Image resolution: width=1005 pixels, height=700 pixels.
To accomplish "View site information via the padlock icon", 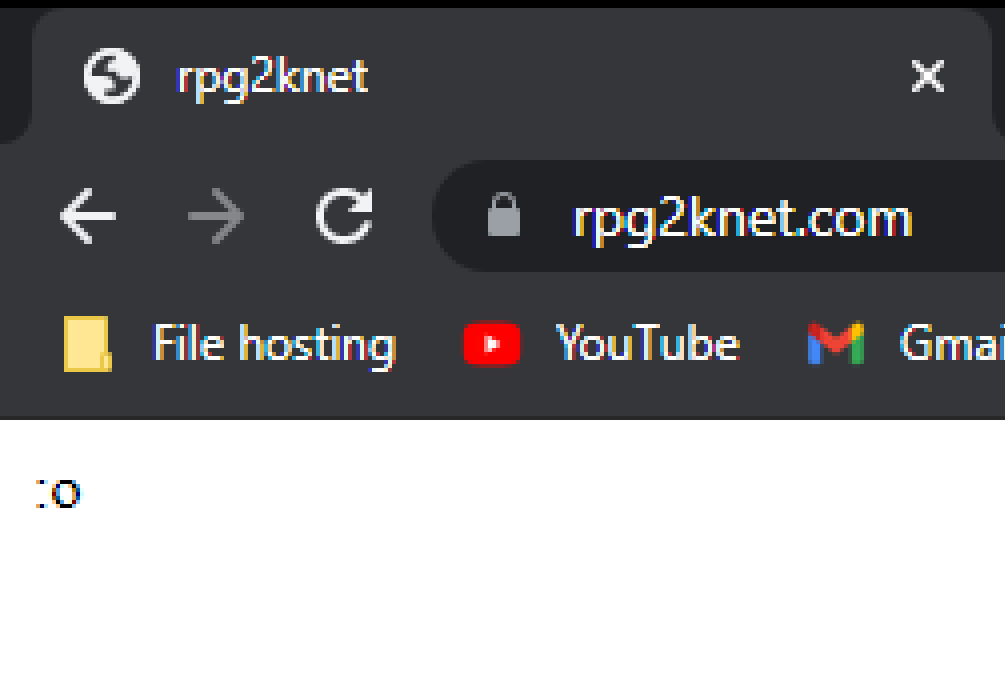I will click(504, 215).
